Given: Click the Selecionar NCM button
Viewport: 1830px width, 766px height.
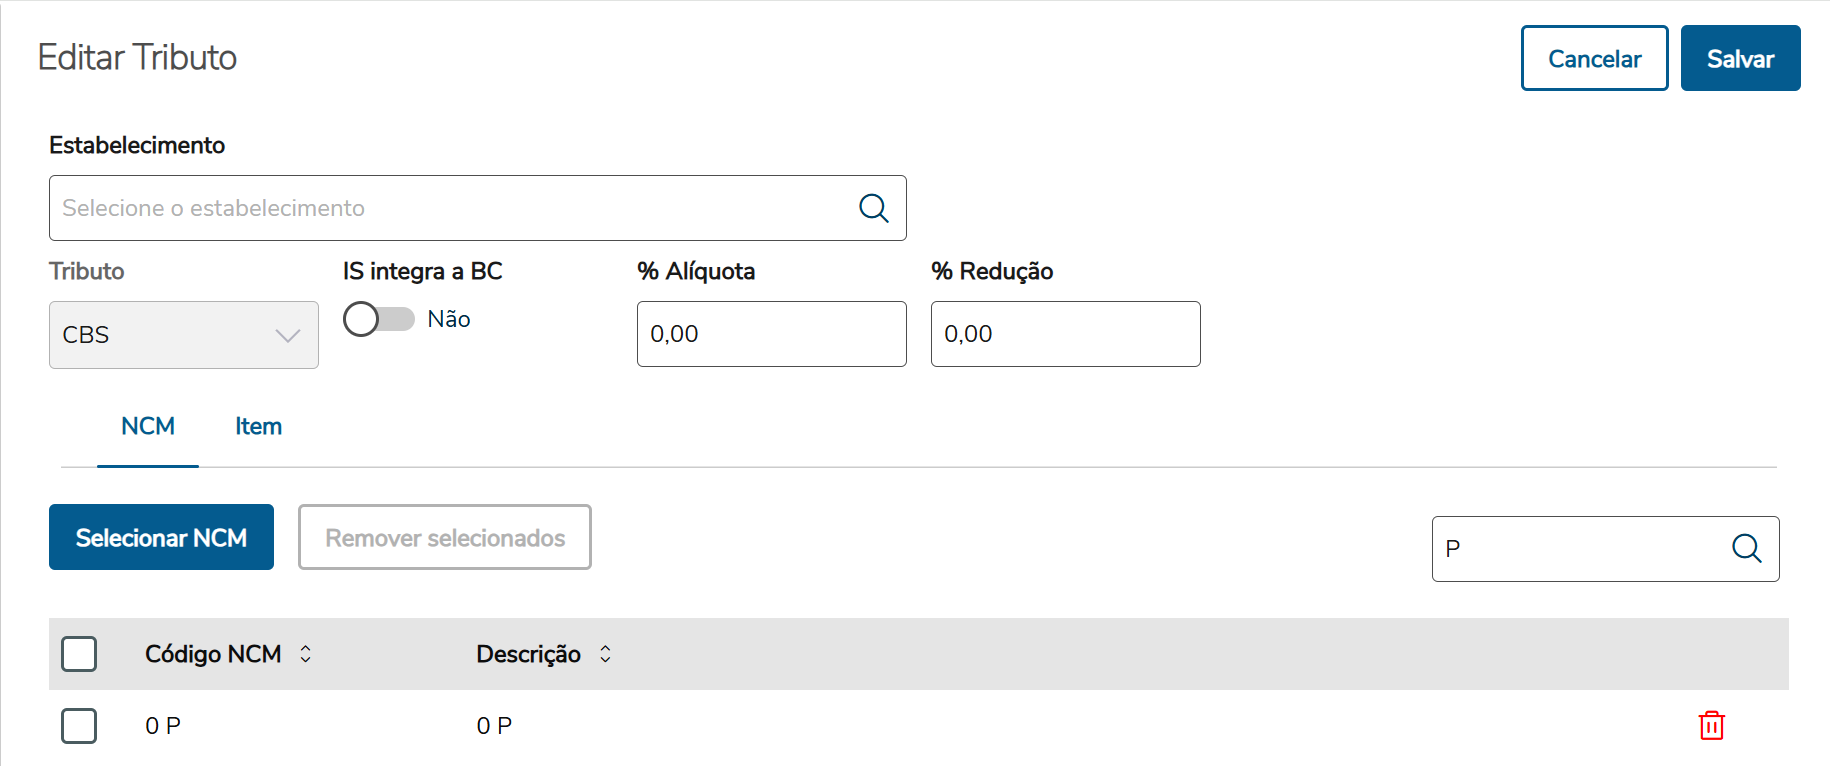Looking at the screenshot, I should pos(161,538).
